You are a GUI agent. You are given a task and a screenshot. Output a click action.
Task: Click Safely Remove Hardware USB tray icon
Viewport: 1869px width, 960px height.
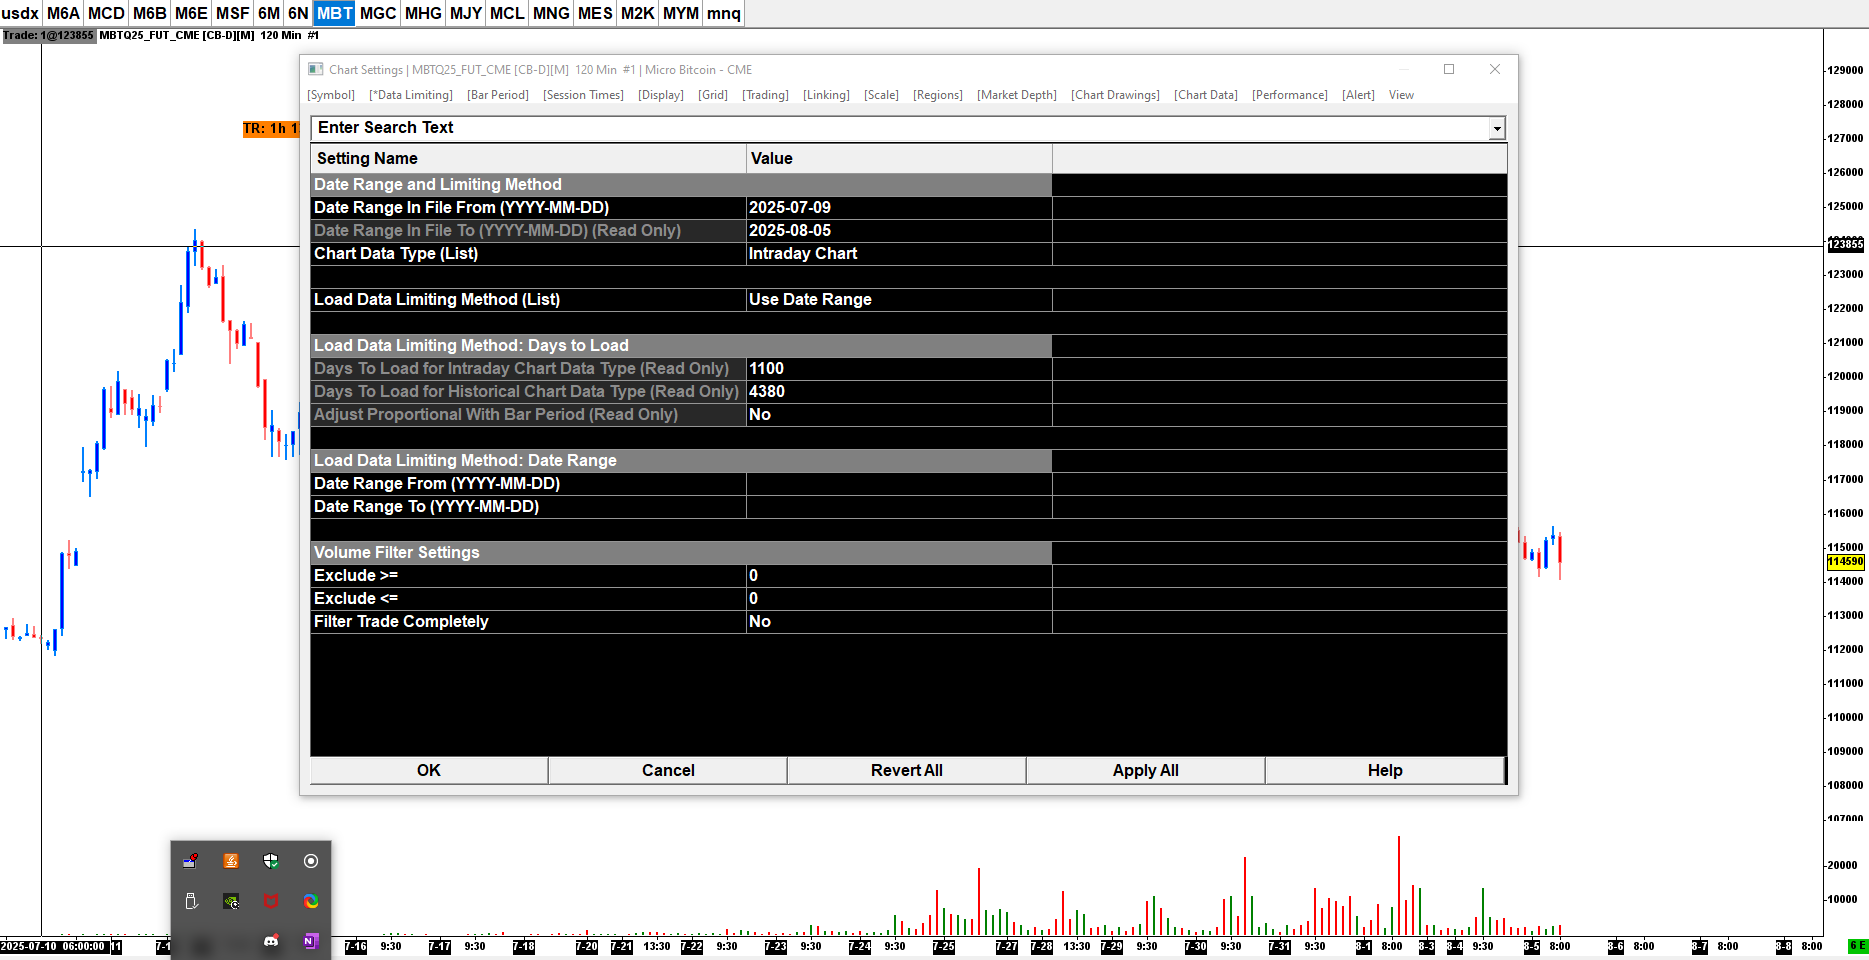click(x=191, y=901)
